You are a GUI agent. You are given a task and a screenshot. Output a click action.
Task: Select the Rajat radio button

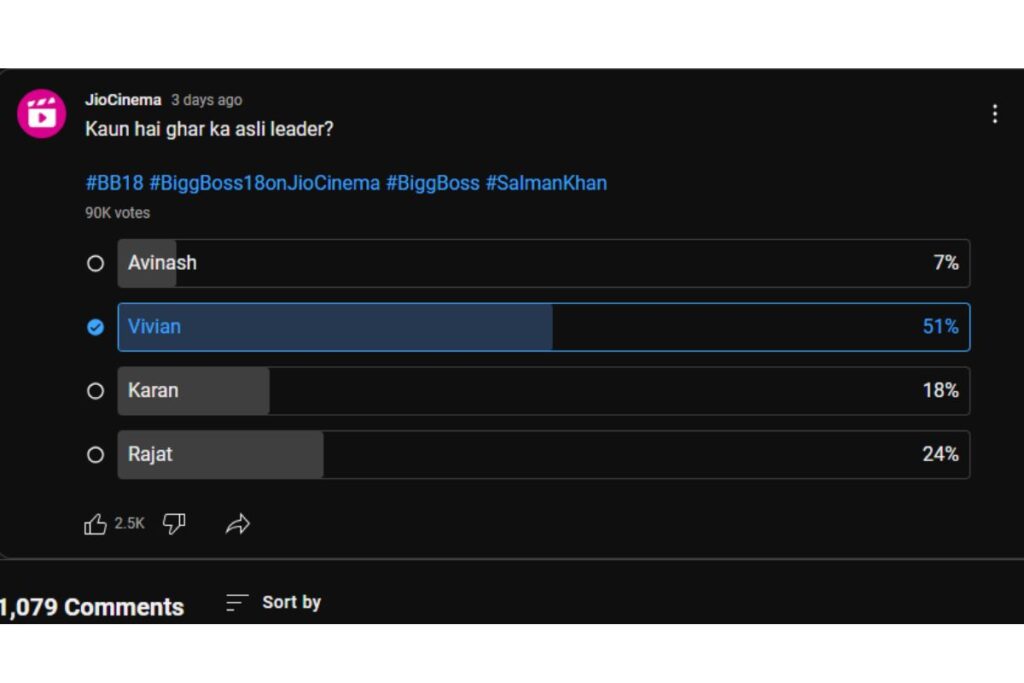[x=95, y=454]
